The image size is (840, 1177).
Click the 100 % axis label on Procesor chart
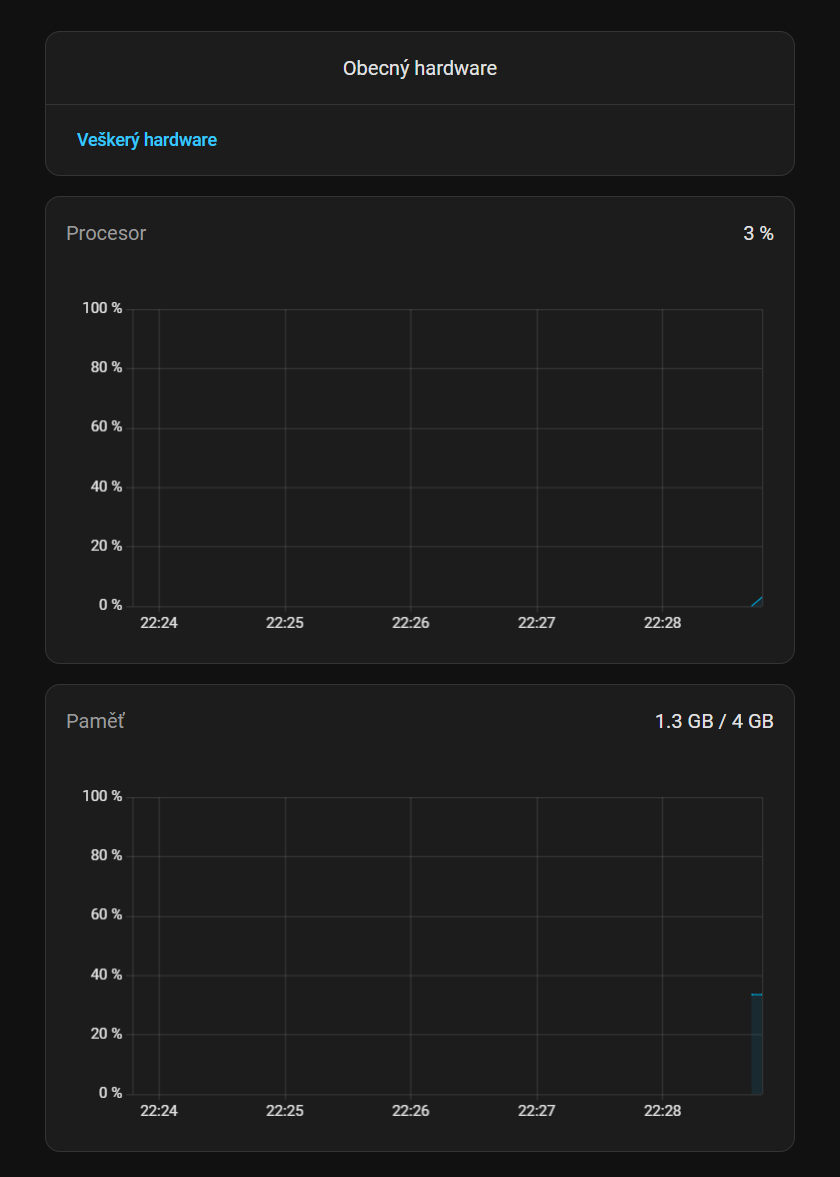click(102, 308)
